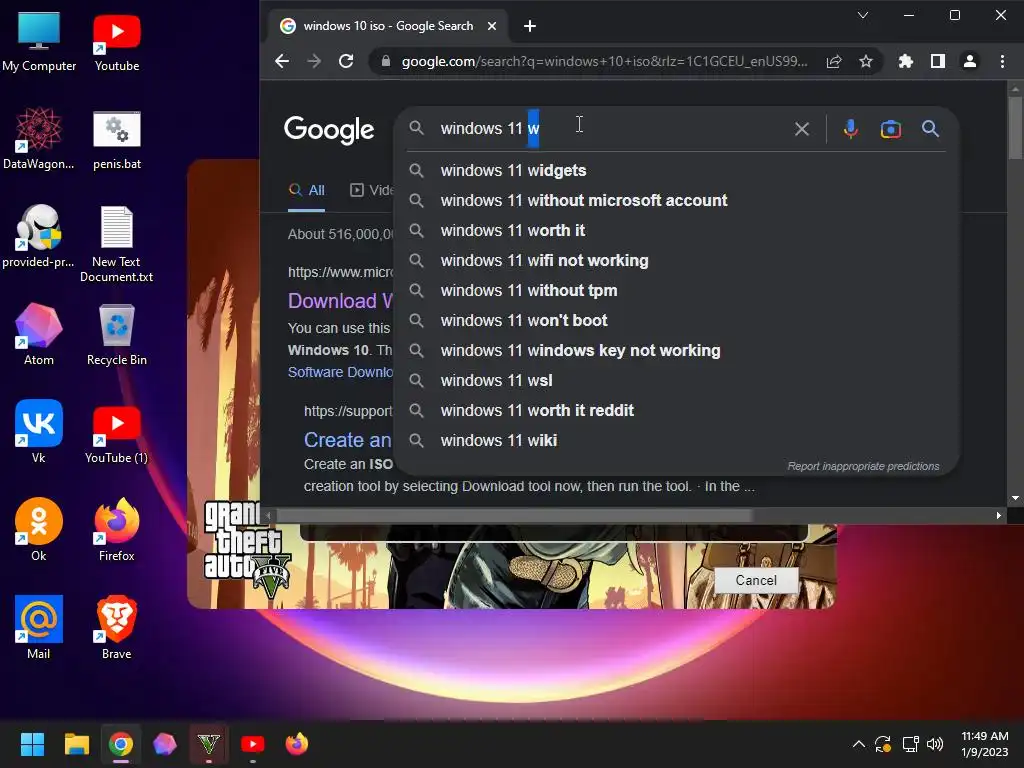Choose suggestion windows 11 worth it reddit
The height and width of the screenshot is (768, 1024).
click(x=677, y=411)
